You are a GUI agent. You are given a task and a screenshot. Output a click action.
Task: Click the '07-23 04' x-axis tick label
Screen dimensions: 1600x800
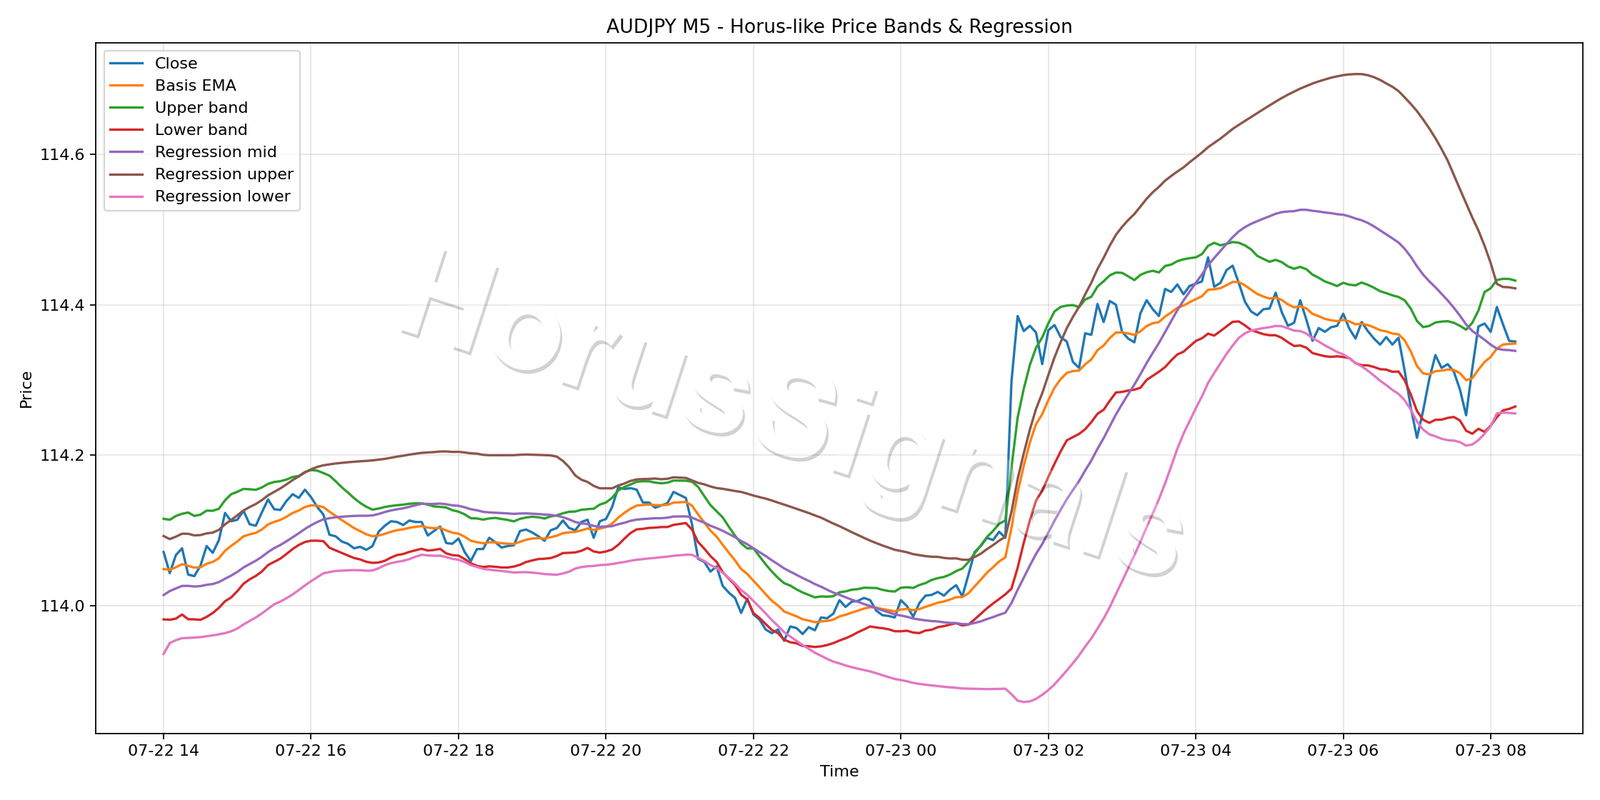pyautogui.click(x=1195, y=750)
